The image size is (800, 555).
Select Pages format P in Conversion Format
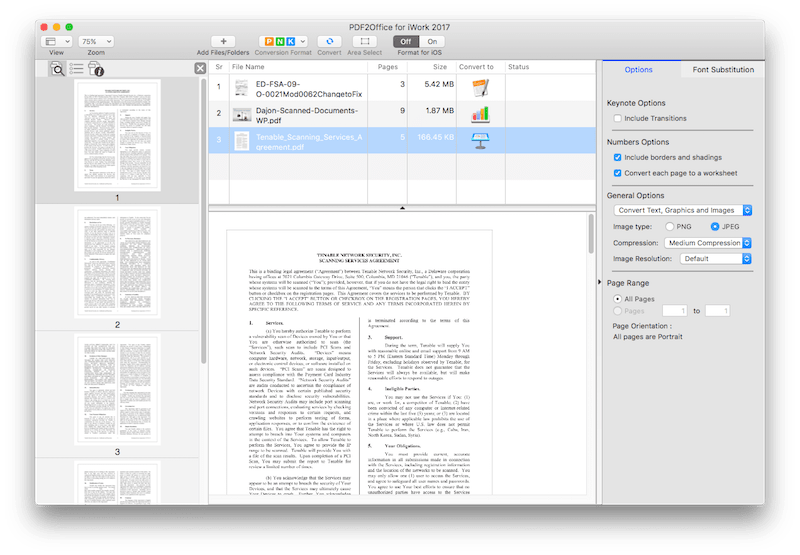[269, 41]
